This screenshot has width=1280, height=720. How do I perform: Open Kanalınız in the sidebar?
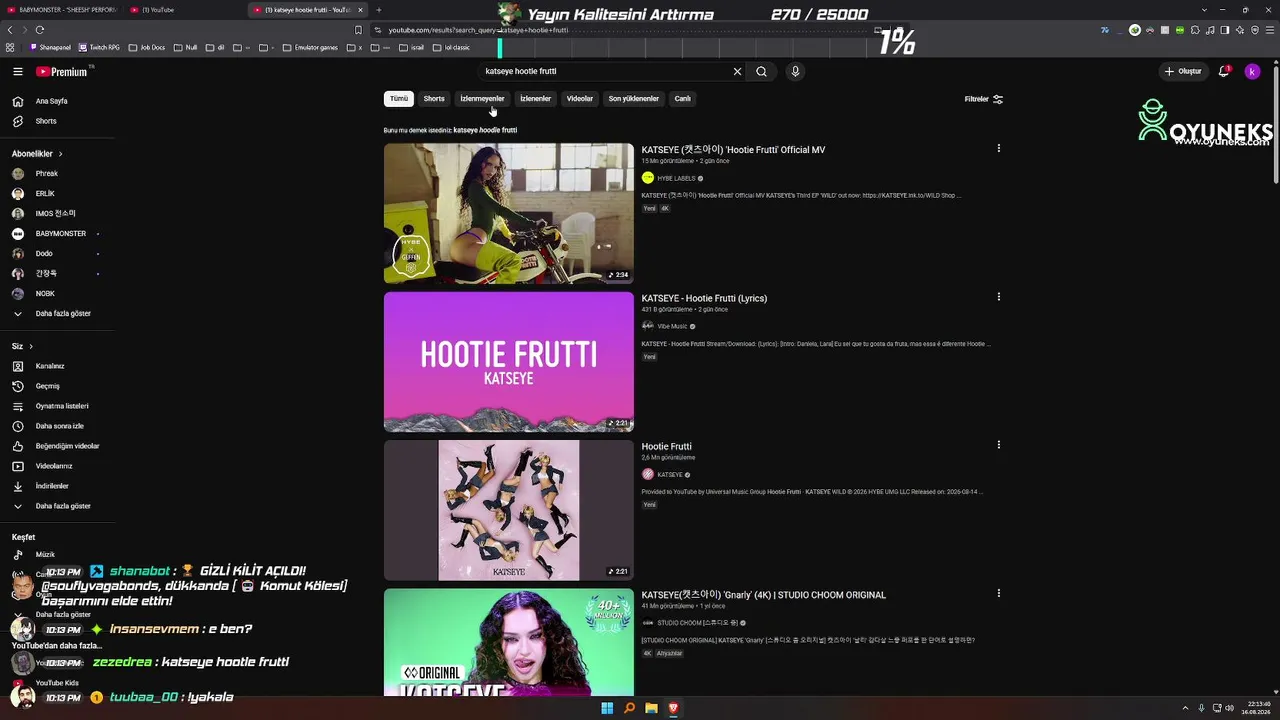click(x=58, y=366)
